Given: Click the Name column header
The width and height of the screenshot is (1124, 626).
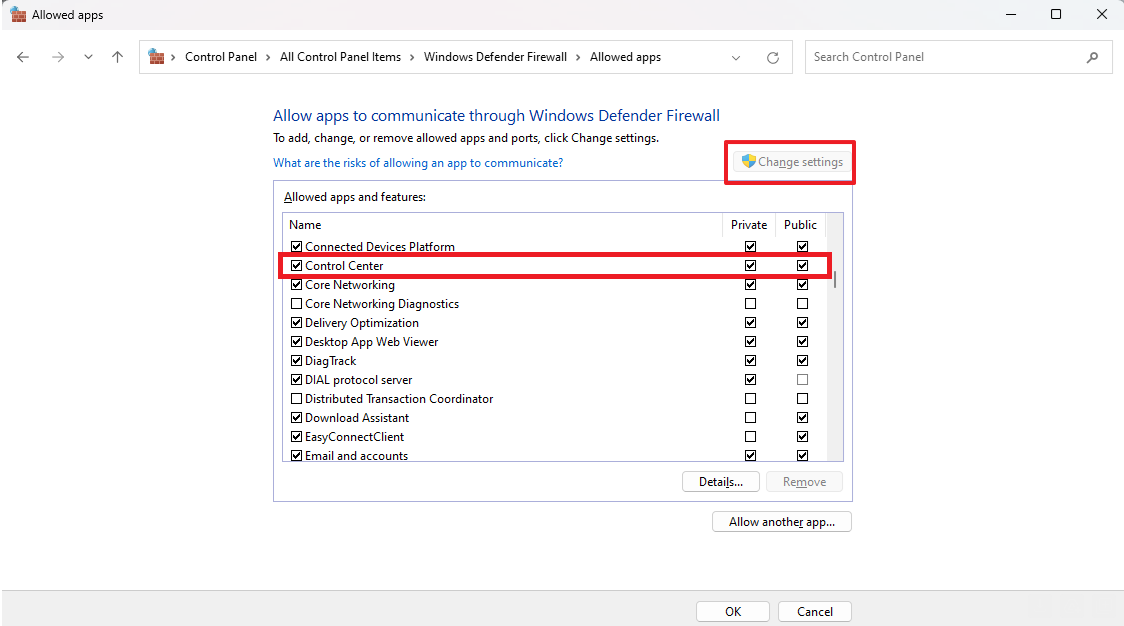Looking at the screenshot, I should coord(503,225).
